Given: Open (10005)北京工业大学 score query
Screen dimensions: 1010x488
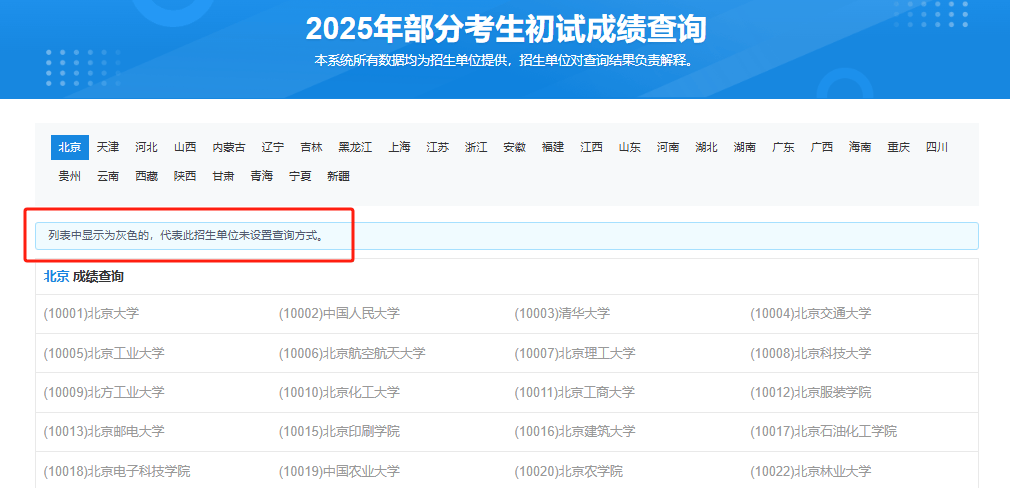Looking at the screenshot, I should coord(104,353).
